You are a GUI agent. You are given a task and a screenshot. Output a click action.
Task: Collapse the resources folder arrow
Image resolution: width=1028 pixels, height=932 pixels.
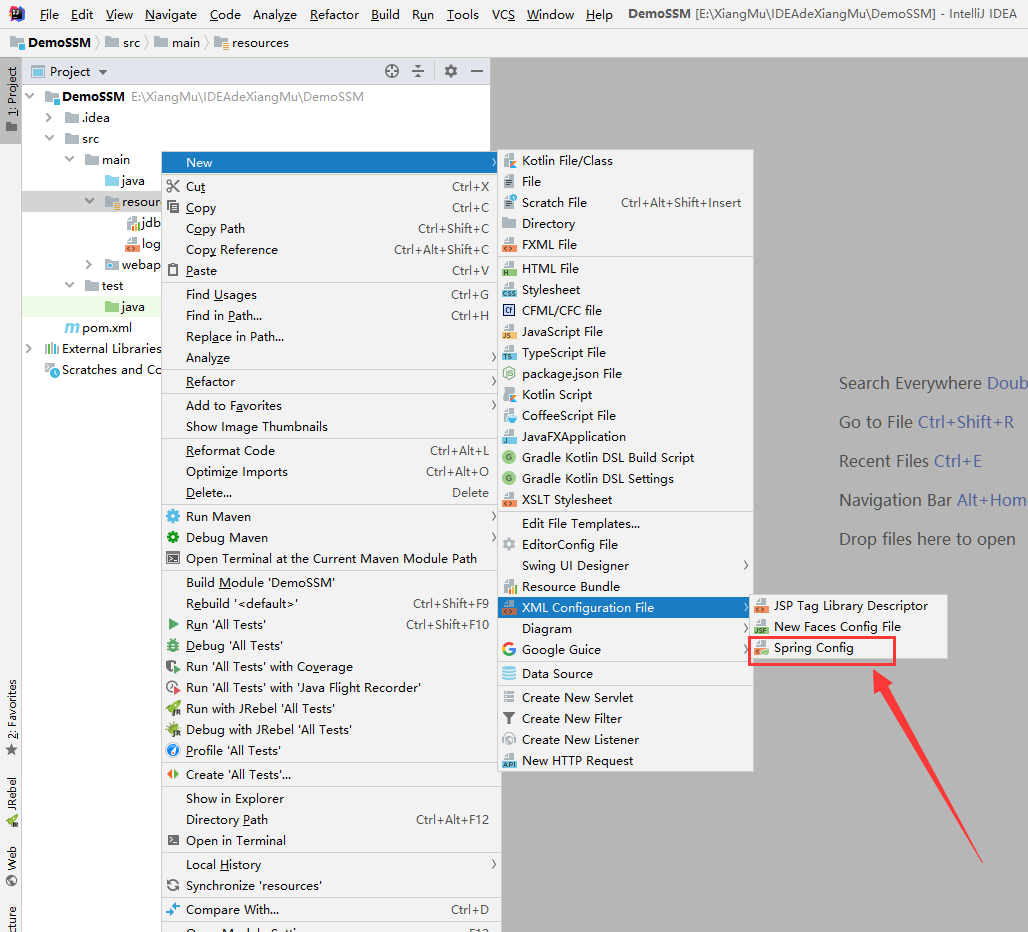point(90,201)
